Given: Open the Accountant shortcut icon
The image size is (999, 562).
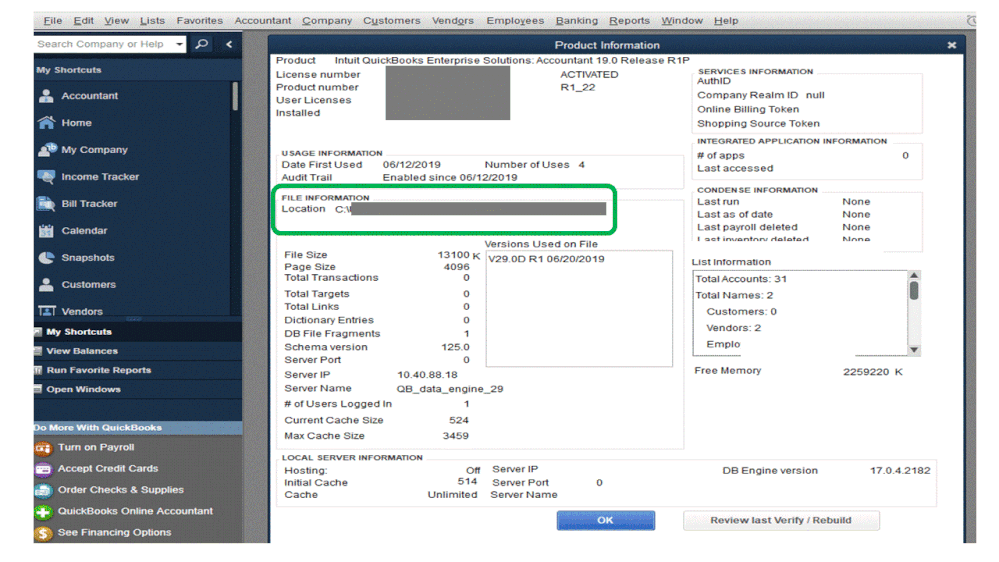Looking at the screenshot, I should 46,96.
